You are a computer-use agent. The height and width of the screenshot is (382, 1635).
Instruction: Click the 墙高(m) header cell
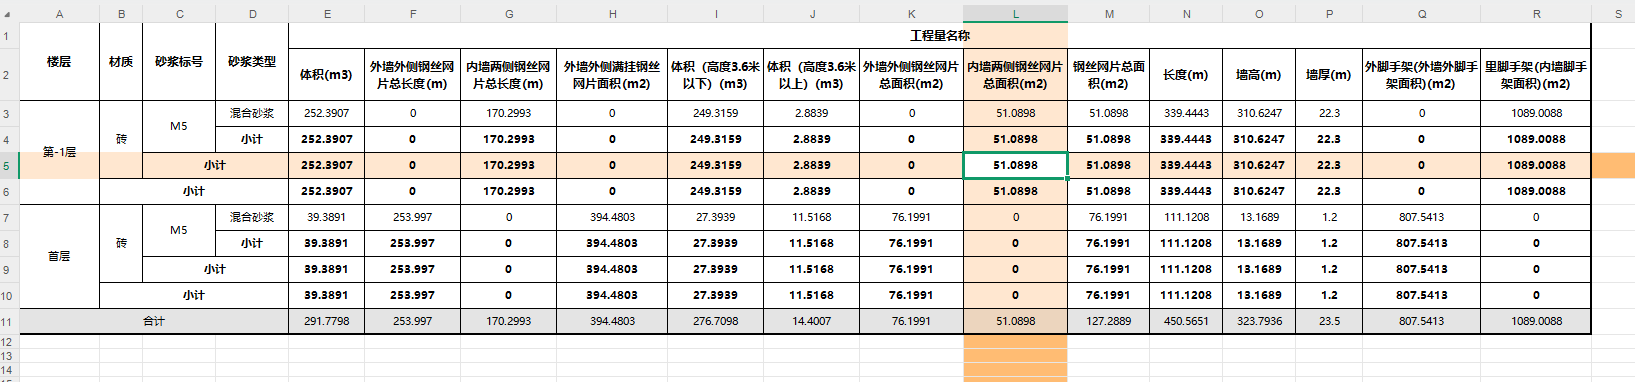tap(1259, 75)
